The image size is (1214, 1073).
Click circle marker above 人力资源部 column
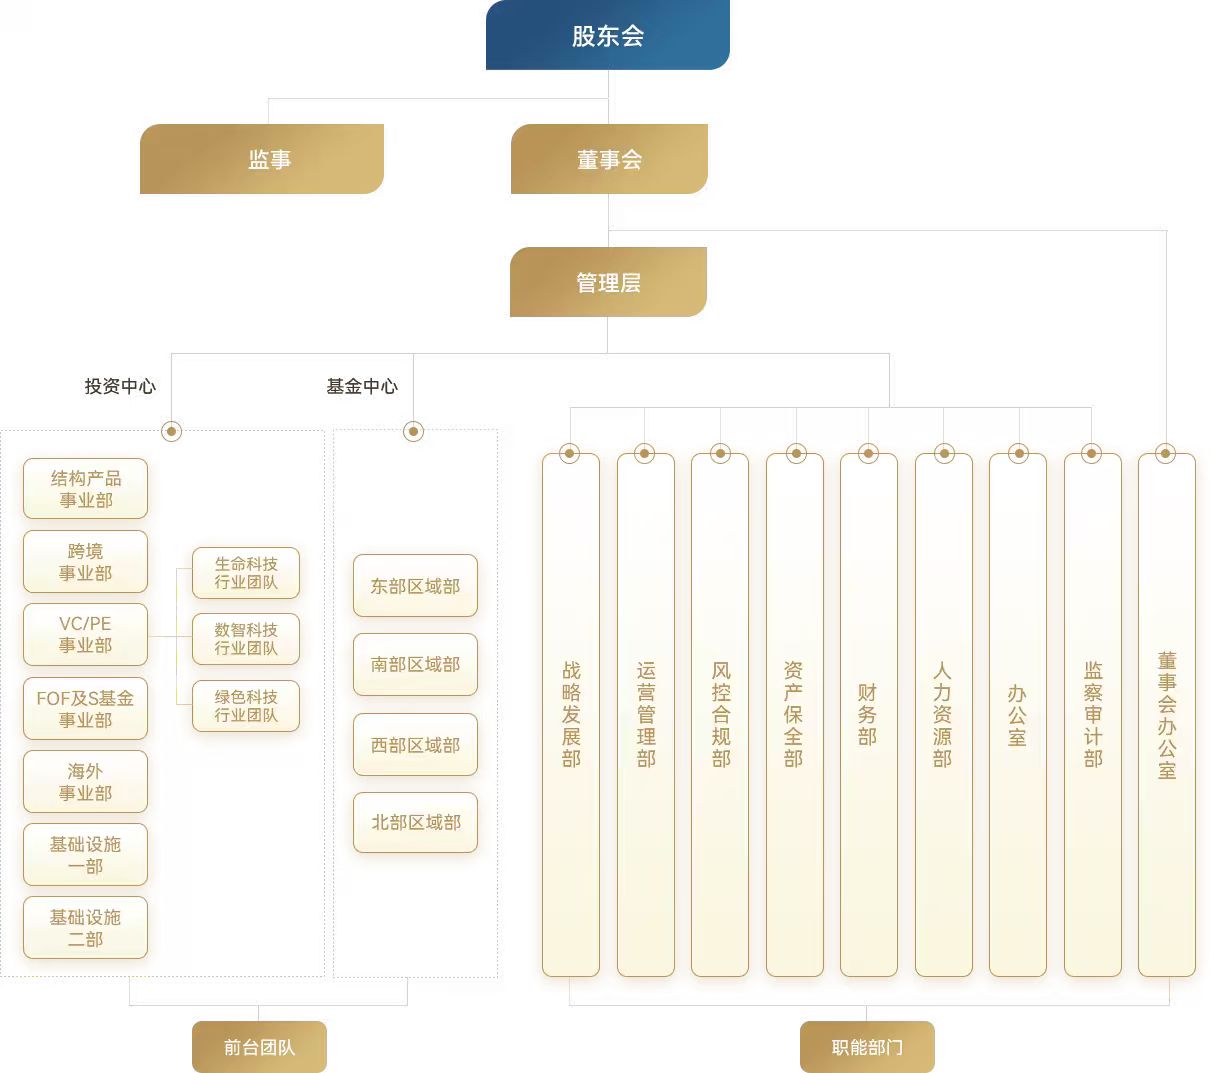(943, 453)
